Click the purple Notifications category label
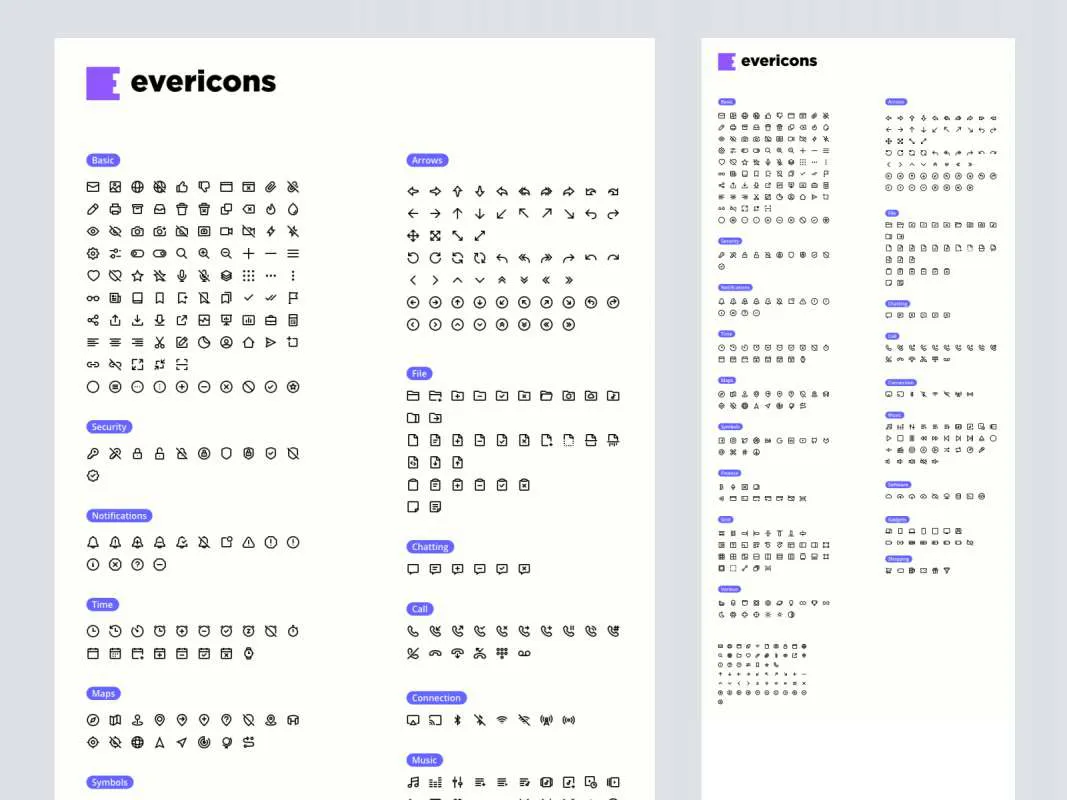The height and width of the screenshot is (800, 1067). 119,516
